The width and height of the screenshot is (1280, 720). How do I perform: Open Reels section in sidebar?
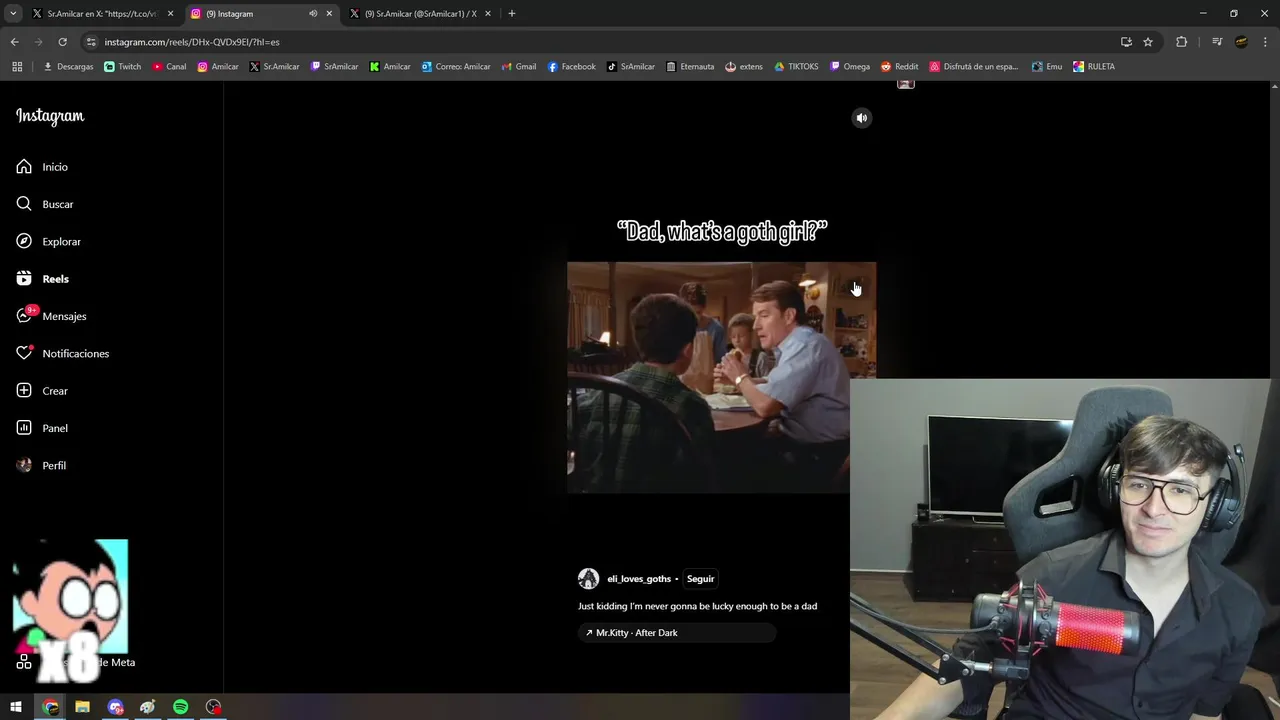click(42, 279)
